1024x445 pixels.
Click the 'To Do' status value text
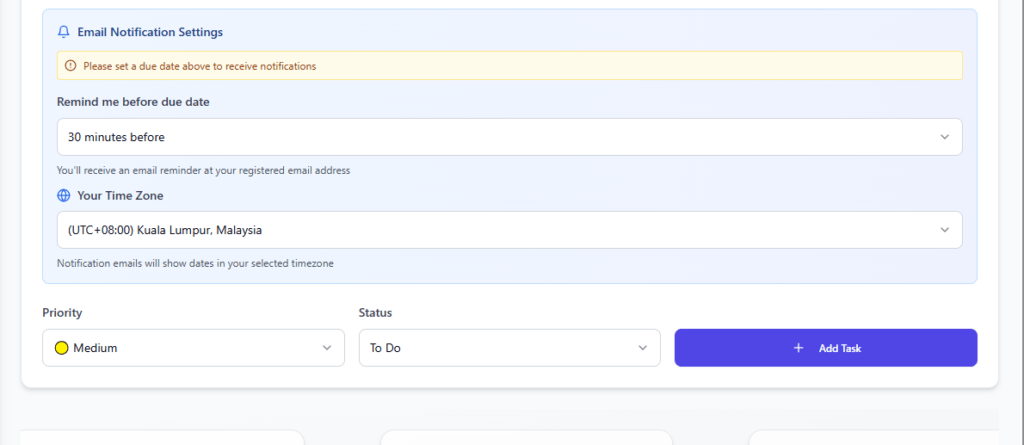click(385, 348)
